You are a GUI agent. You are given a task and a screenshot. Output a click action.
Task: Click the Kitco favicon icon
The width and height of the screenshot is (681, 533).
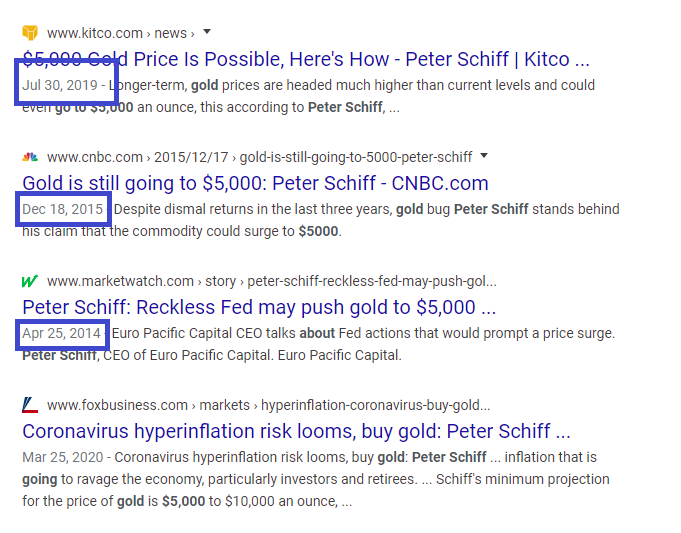click(x=30, y=33)
